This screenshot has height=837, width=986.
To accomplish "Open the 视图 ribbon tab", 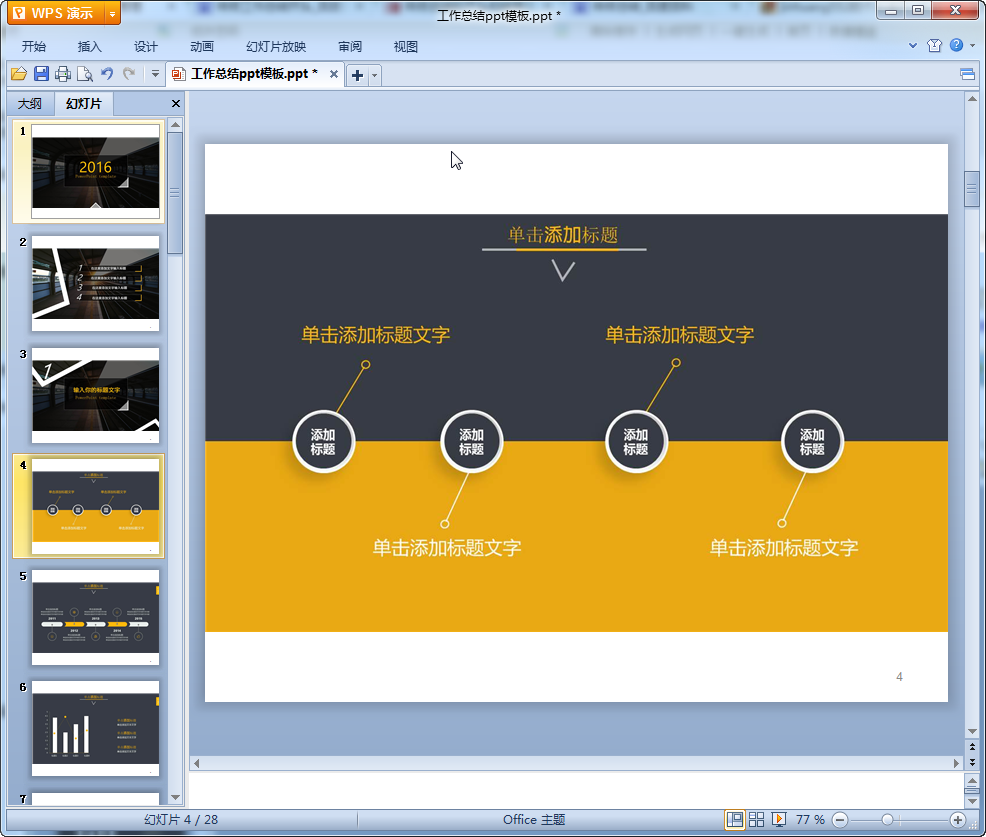I will click(x=406, y=47).
